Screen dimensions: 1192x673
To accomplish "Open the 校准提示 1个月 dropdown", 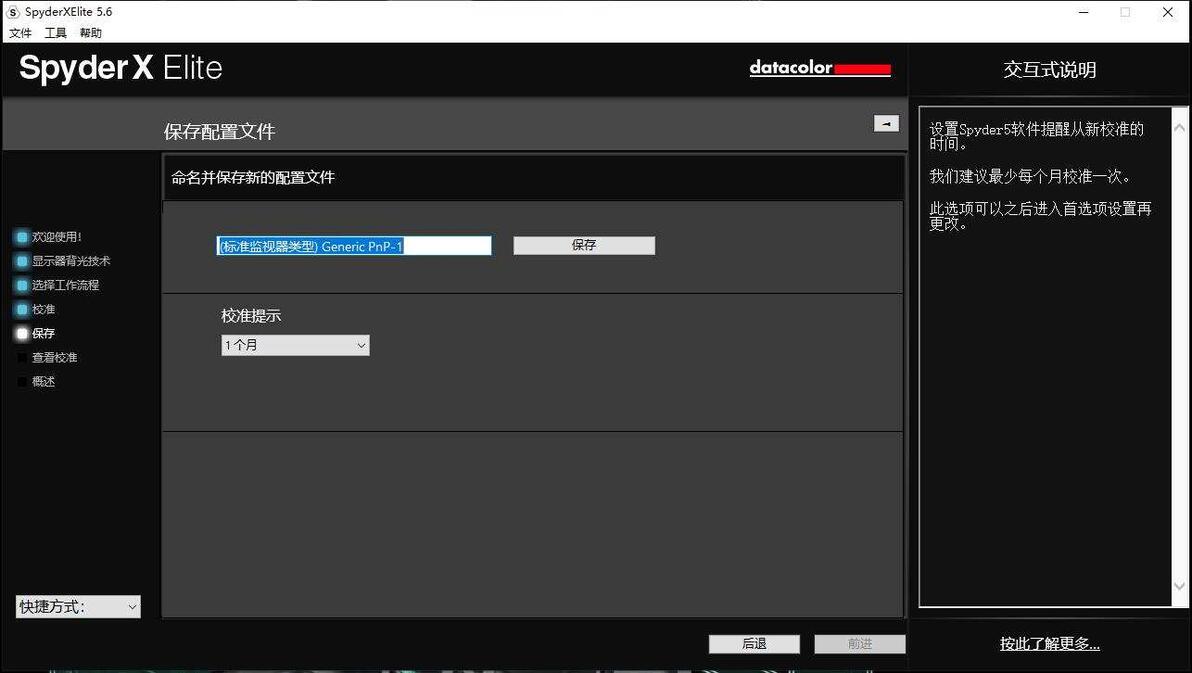I will 295,345.
